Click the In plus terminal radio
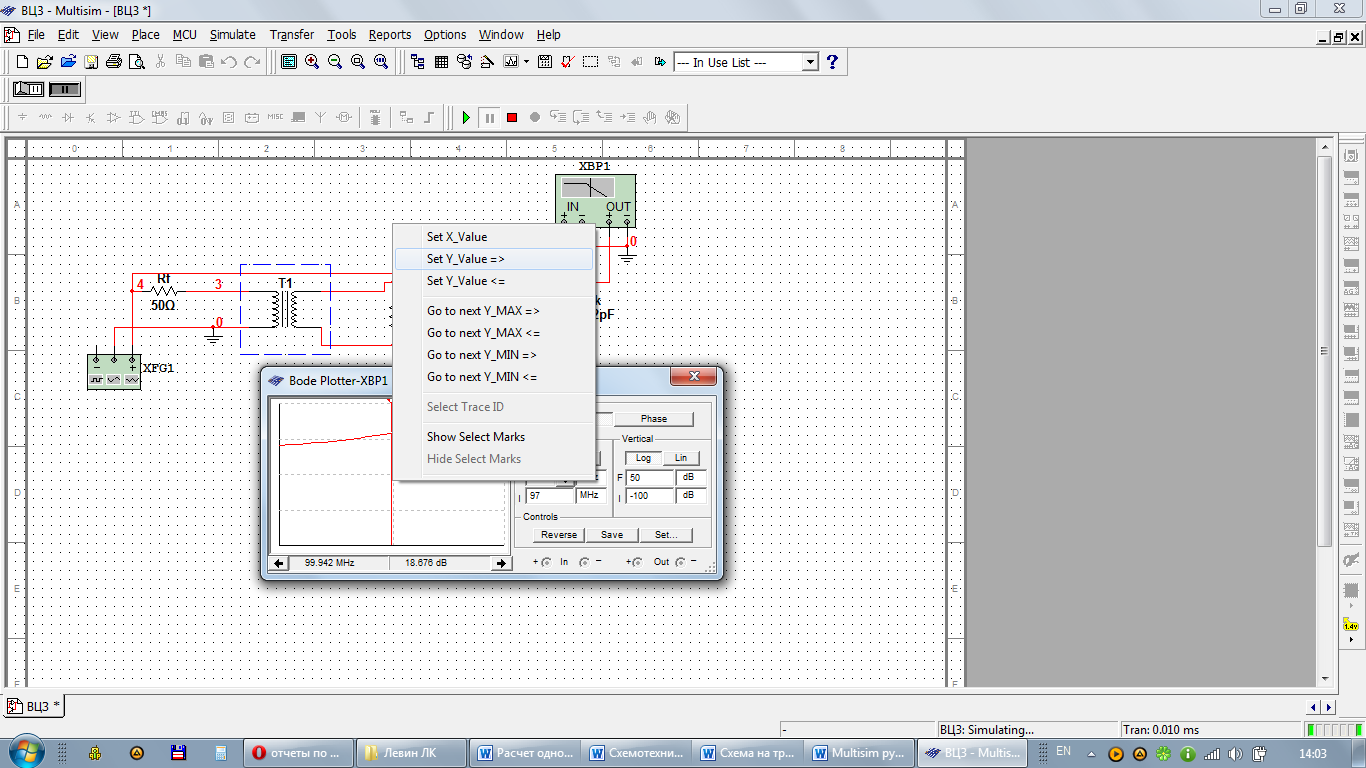This screenshot has height=768, width=1366. (x=546, y=562)
